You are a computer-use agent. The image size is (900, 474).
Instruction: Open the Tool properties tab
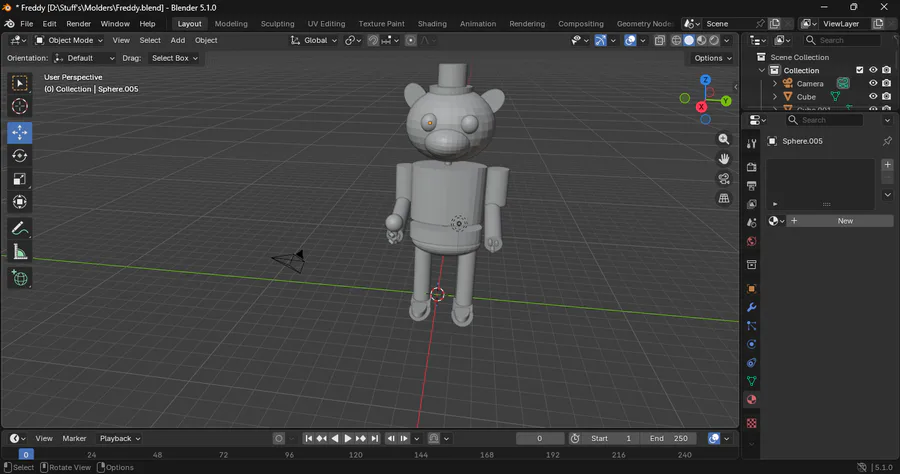(x=751, y=143)
